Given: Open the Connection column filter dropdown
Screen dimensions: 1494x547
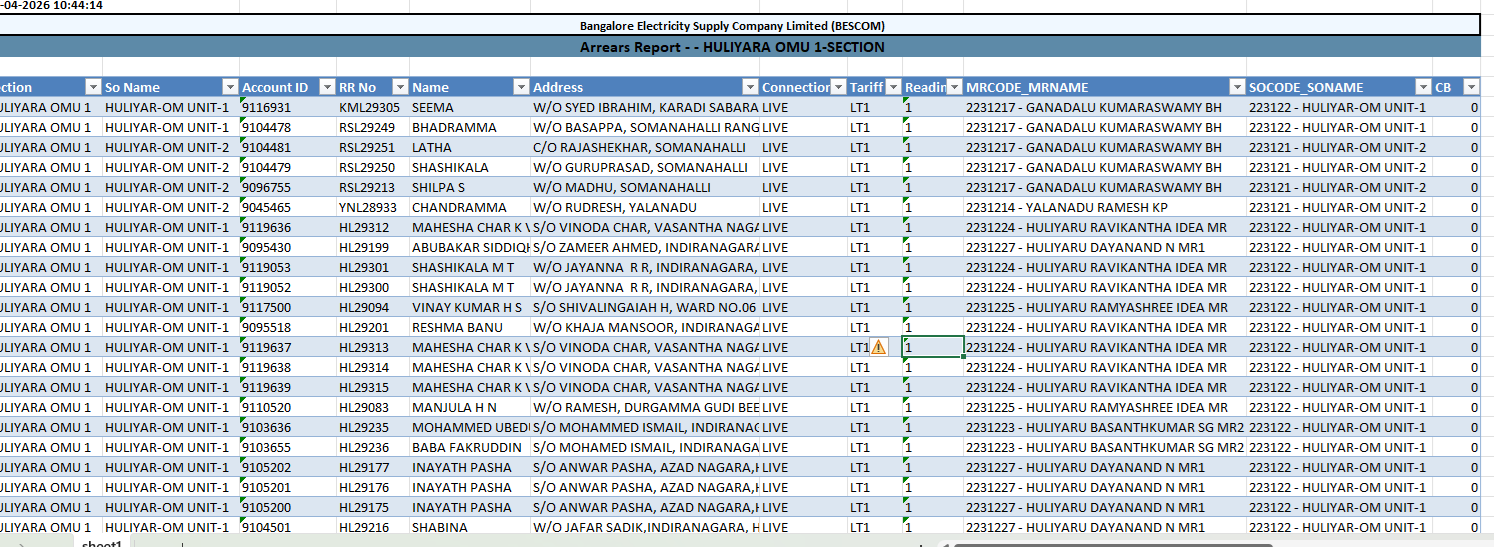Looking at the screenshot, I should click(x=838, y=87).
